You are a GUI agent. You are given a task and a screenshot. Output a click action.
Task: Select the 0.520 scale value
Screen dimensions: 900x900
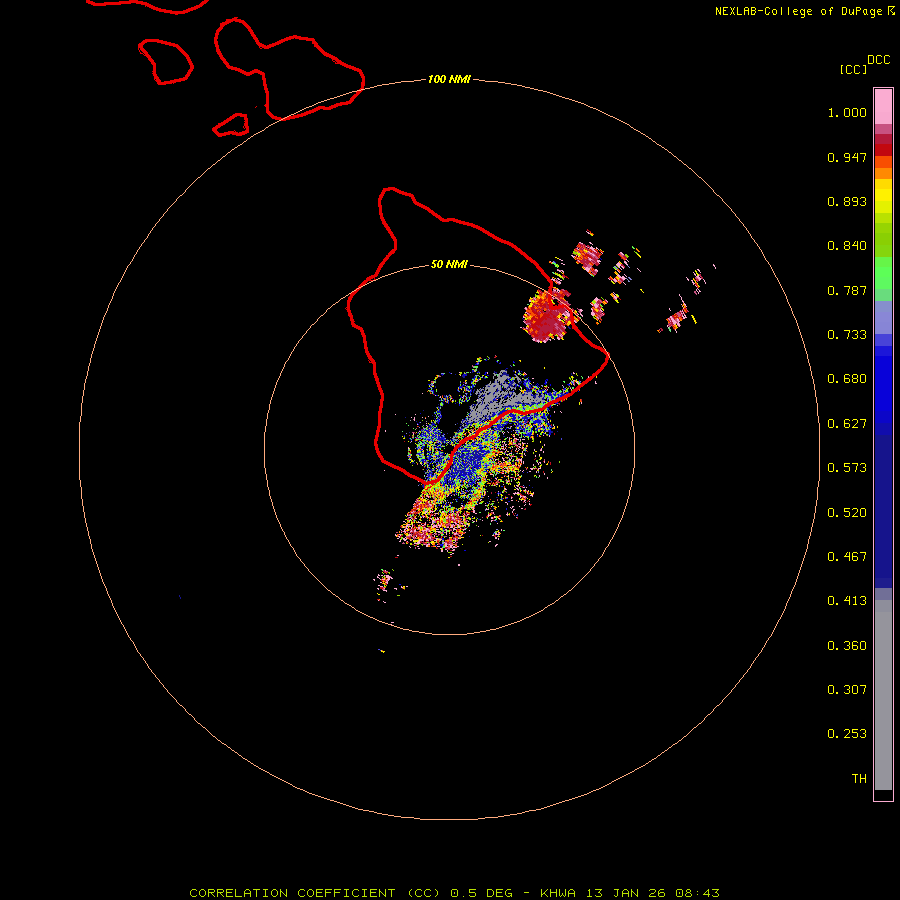pos(847,513)
